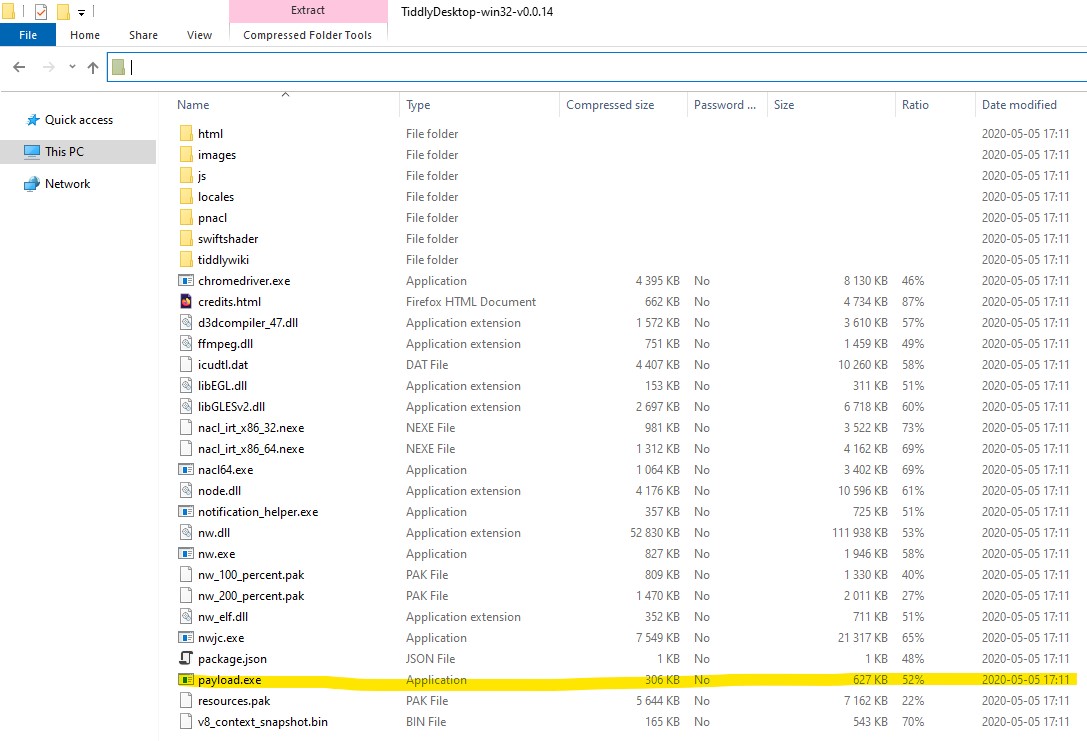Screen dimensions: 1087x741
Task: Click the chromedriver.exe application icon
Action: coord(186,280)
